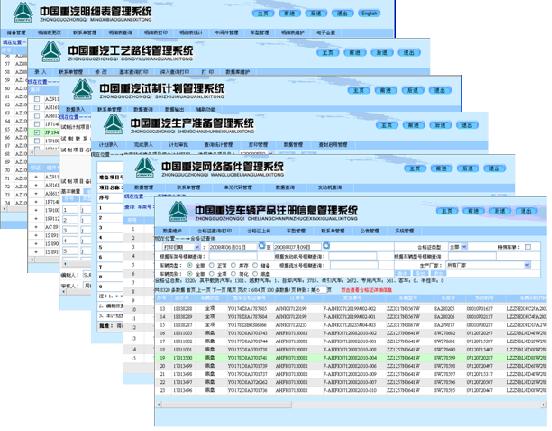Open 电子会签 in the 明细表 window menu
The height and width of the screenshot is (431, 552).
pyautogui.click(x=325, y=33)
